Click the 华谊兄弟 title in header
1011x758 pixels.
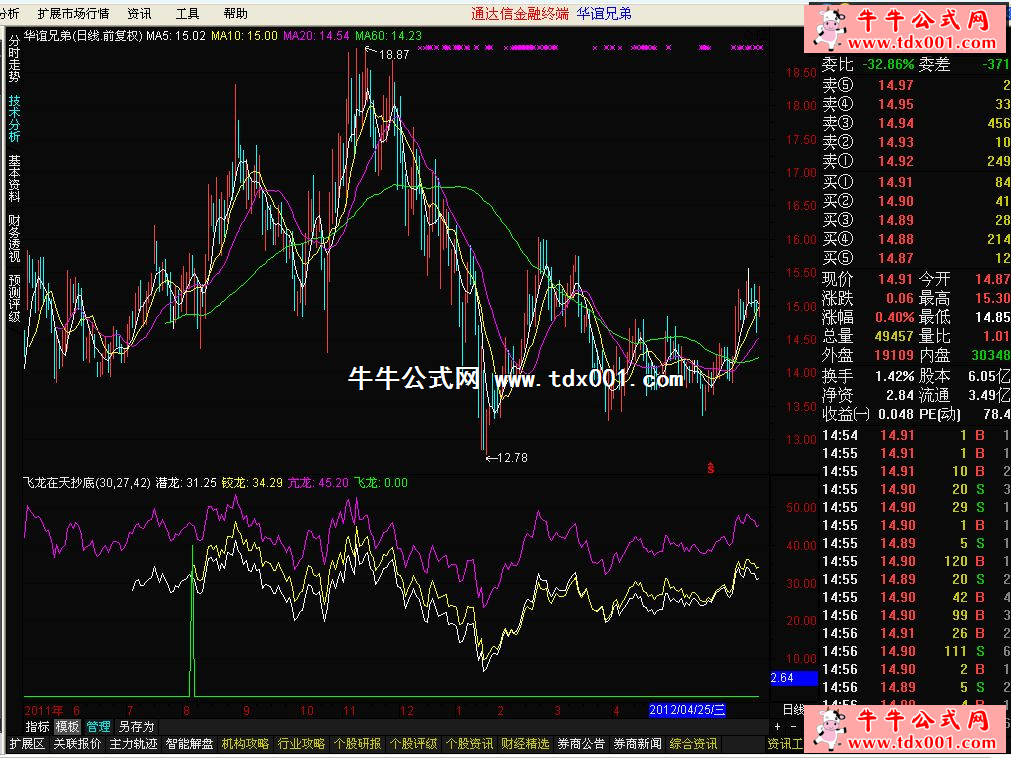point(604,14)
